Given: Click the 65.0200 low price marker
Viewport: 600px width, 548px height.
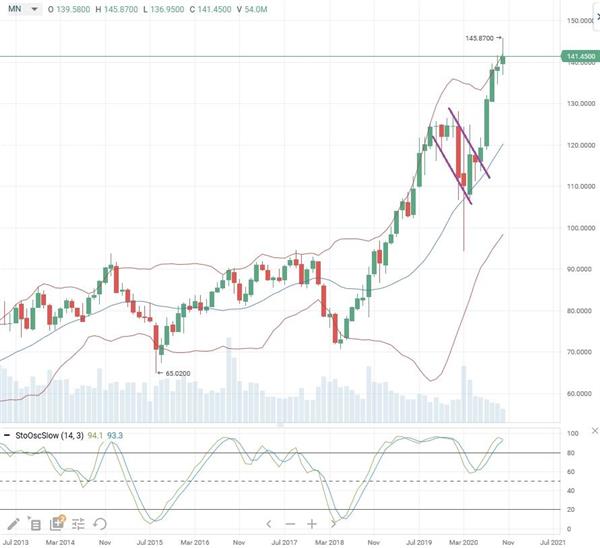Looking at the screenshot, I should point(178,373).
